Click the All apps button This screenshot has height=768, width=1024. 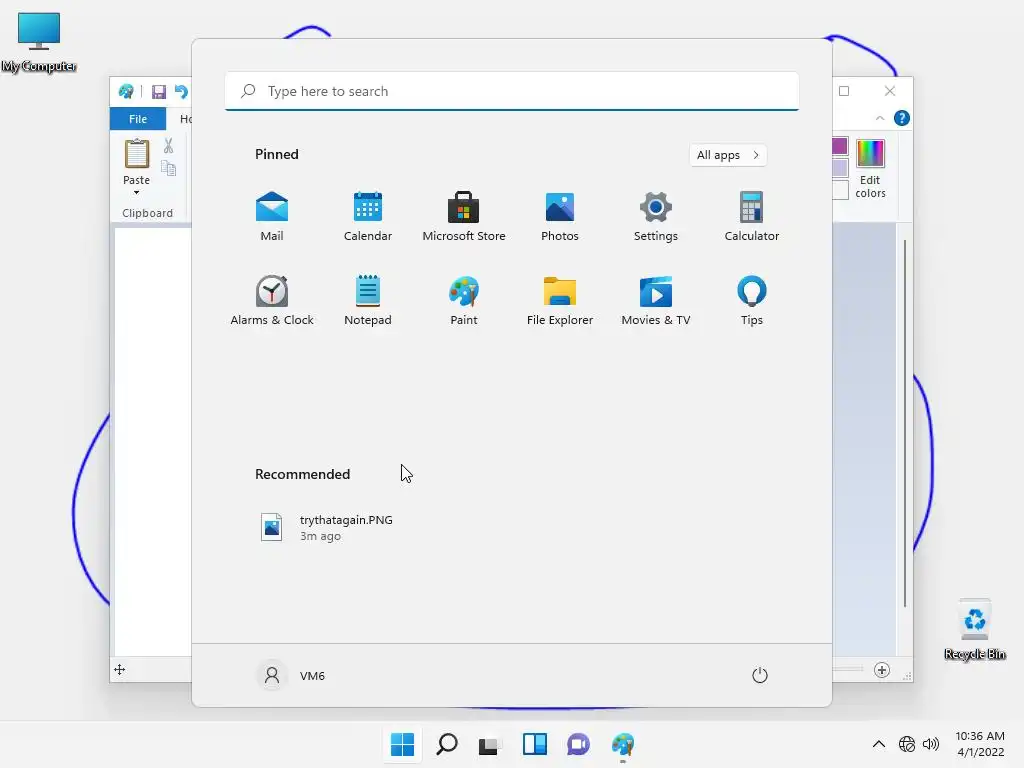pyautogui.click(x=728, y=155)
